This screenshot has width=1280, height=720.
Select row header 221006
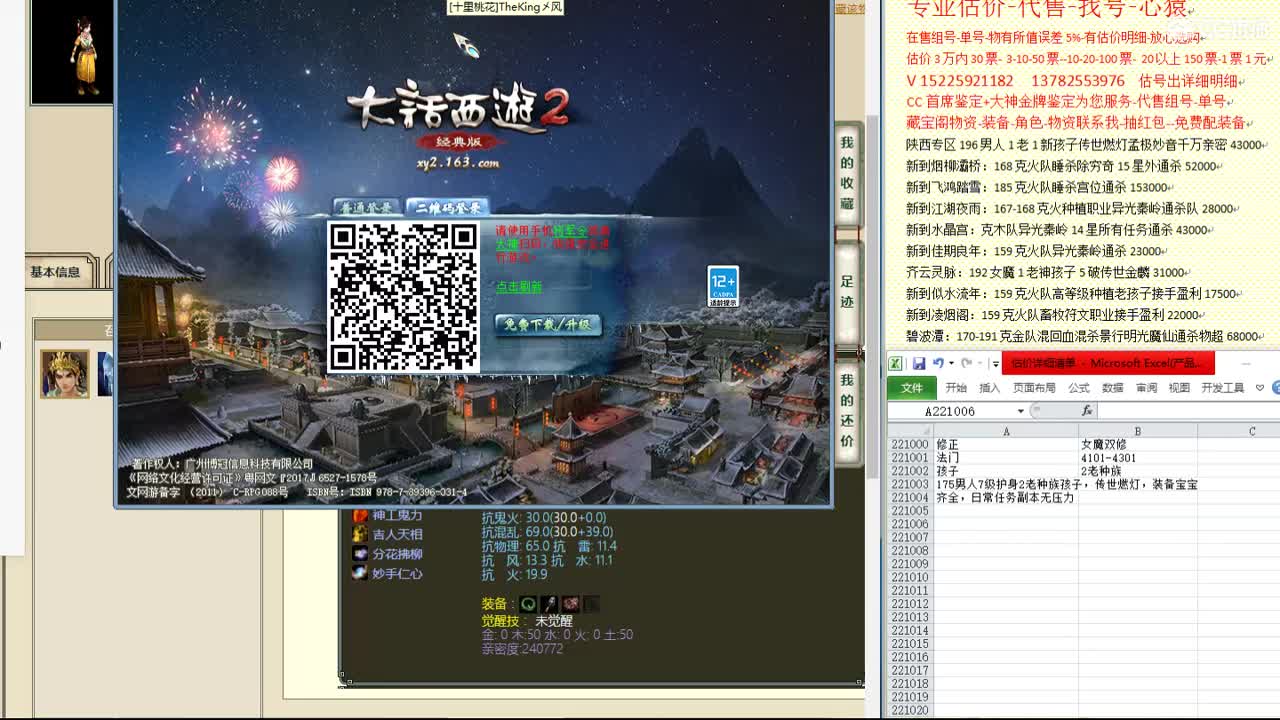910,524
